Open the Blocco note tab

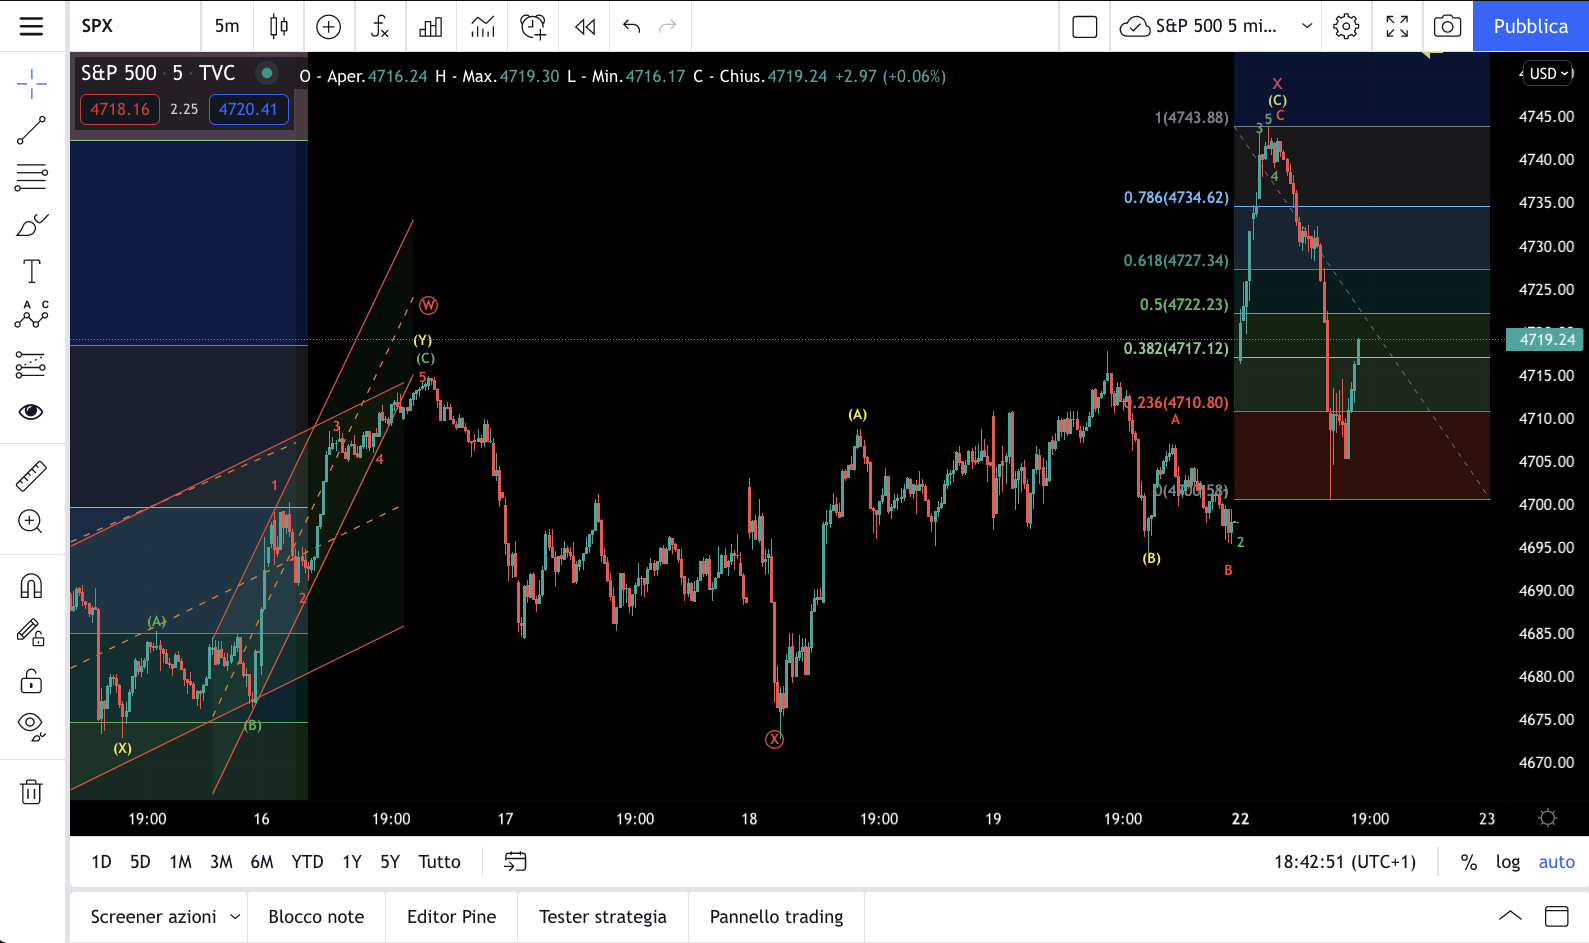coord(316,917)
